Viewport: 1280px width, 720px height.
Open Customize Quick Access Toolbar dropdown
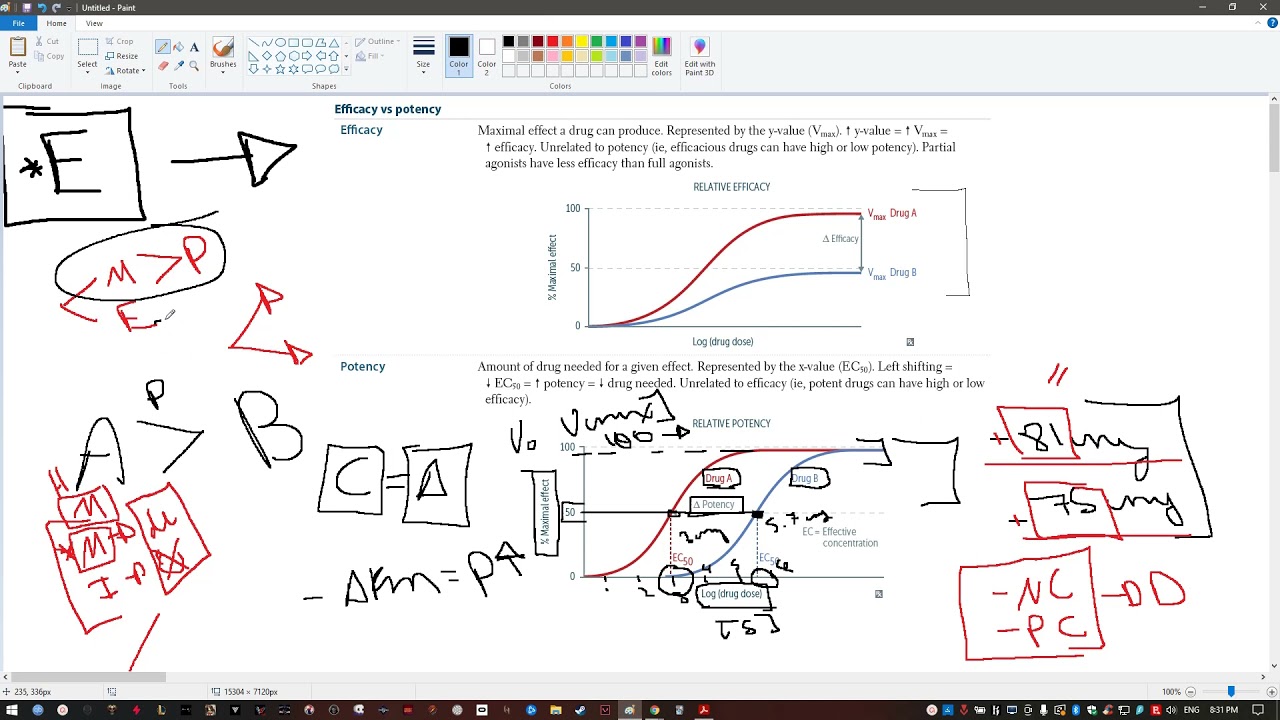click(71, 7)
